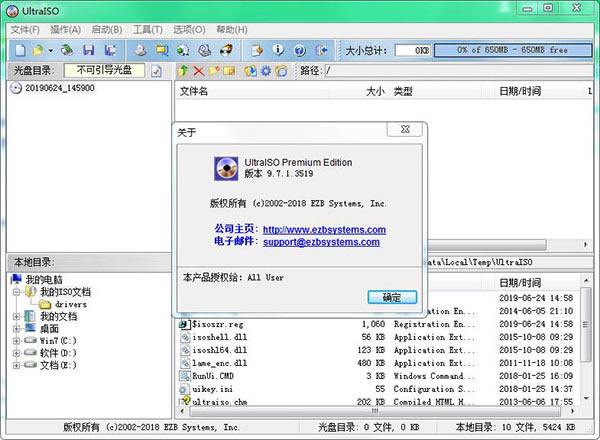Click the bootable checkmark document icon
This screenshot has height=440, width=600.
156,71
